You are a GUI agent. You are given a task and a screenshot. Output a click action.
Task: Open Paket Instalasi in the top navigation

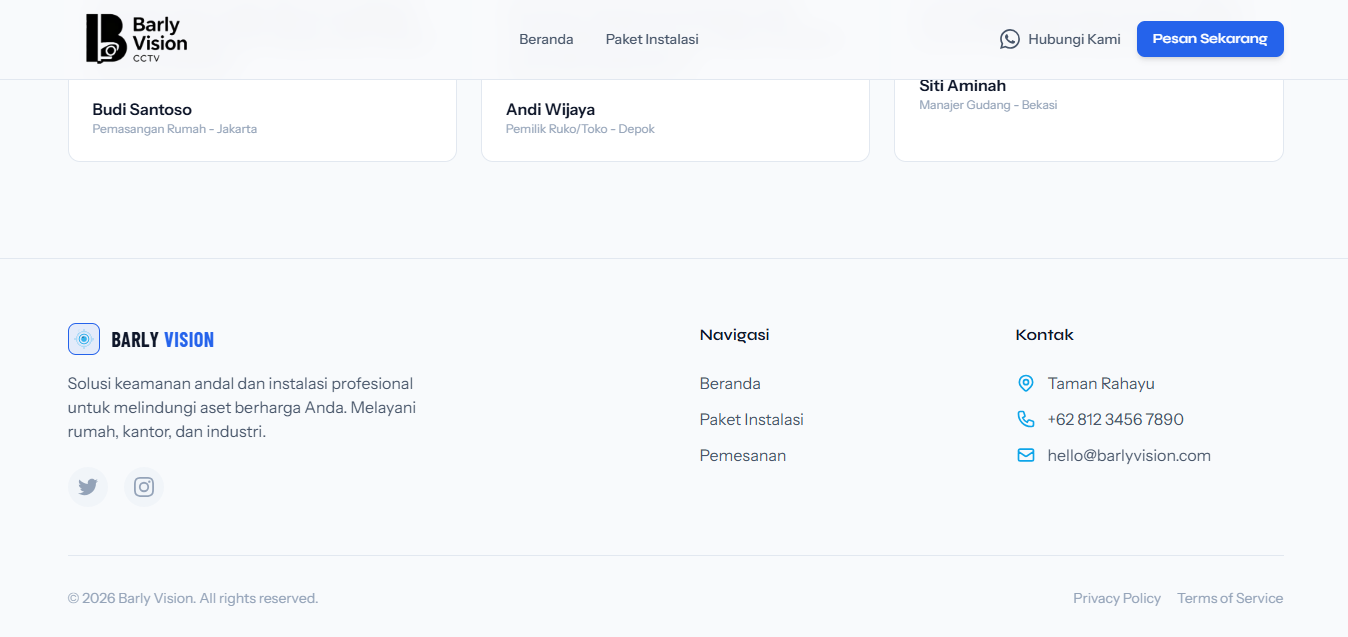point(652,39)
